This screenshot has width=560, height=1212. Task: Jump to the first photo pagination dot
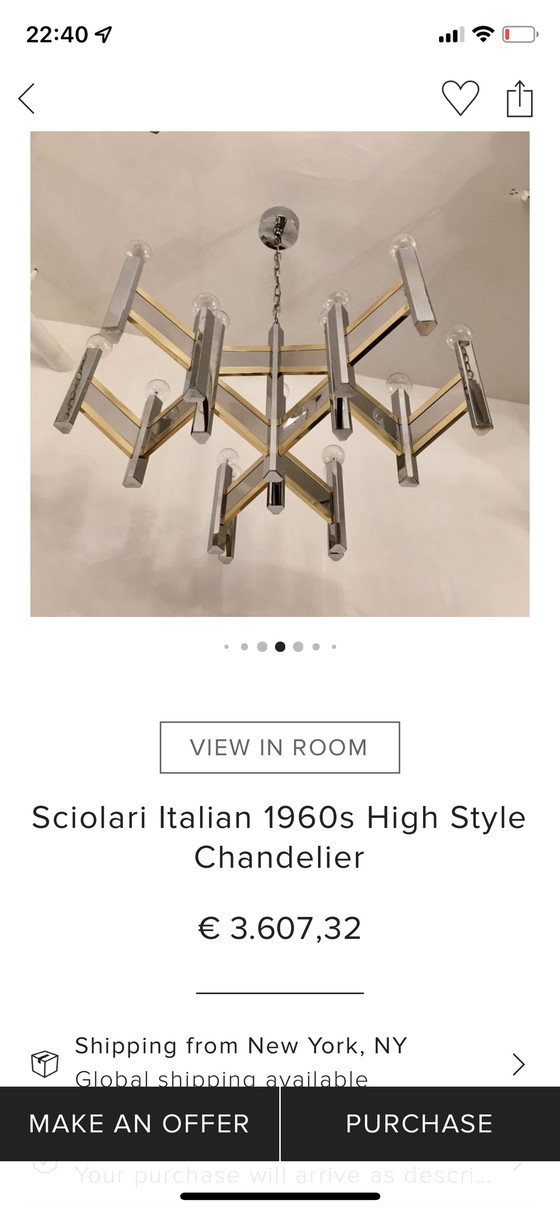[227, 647]
